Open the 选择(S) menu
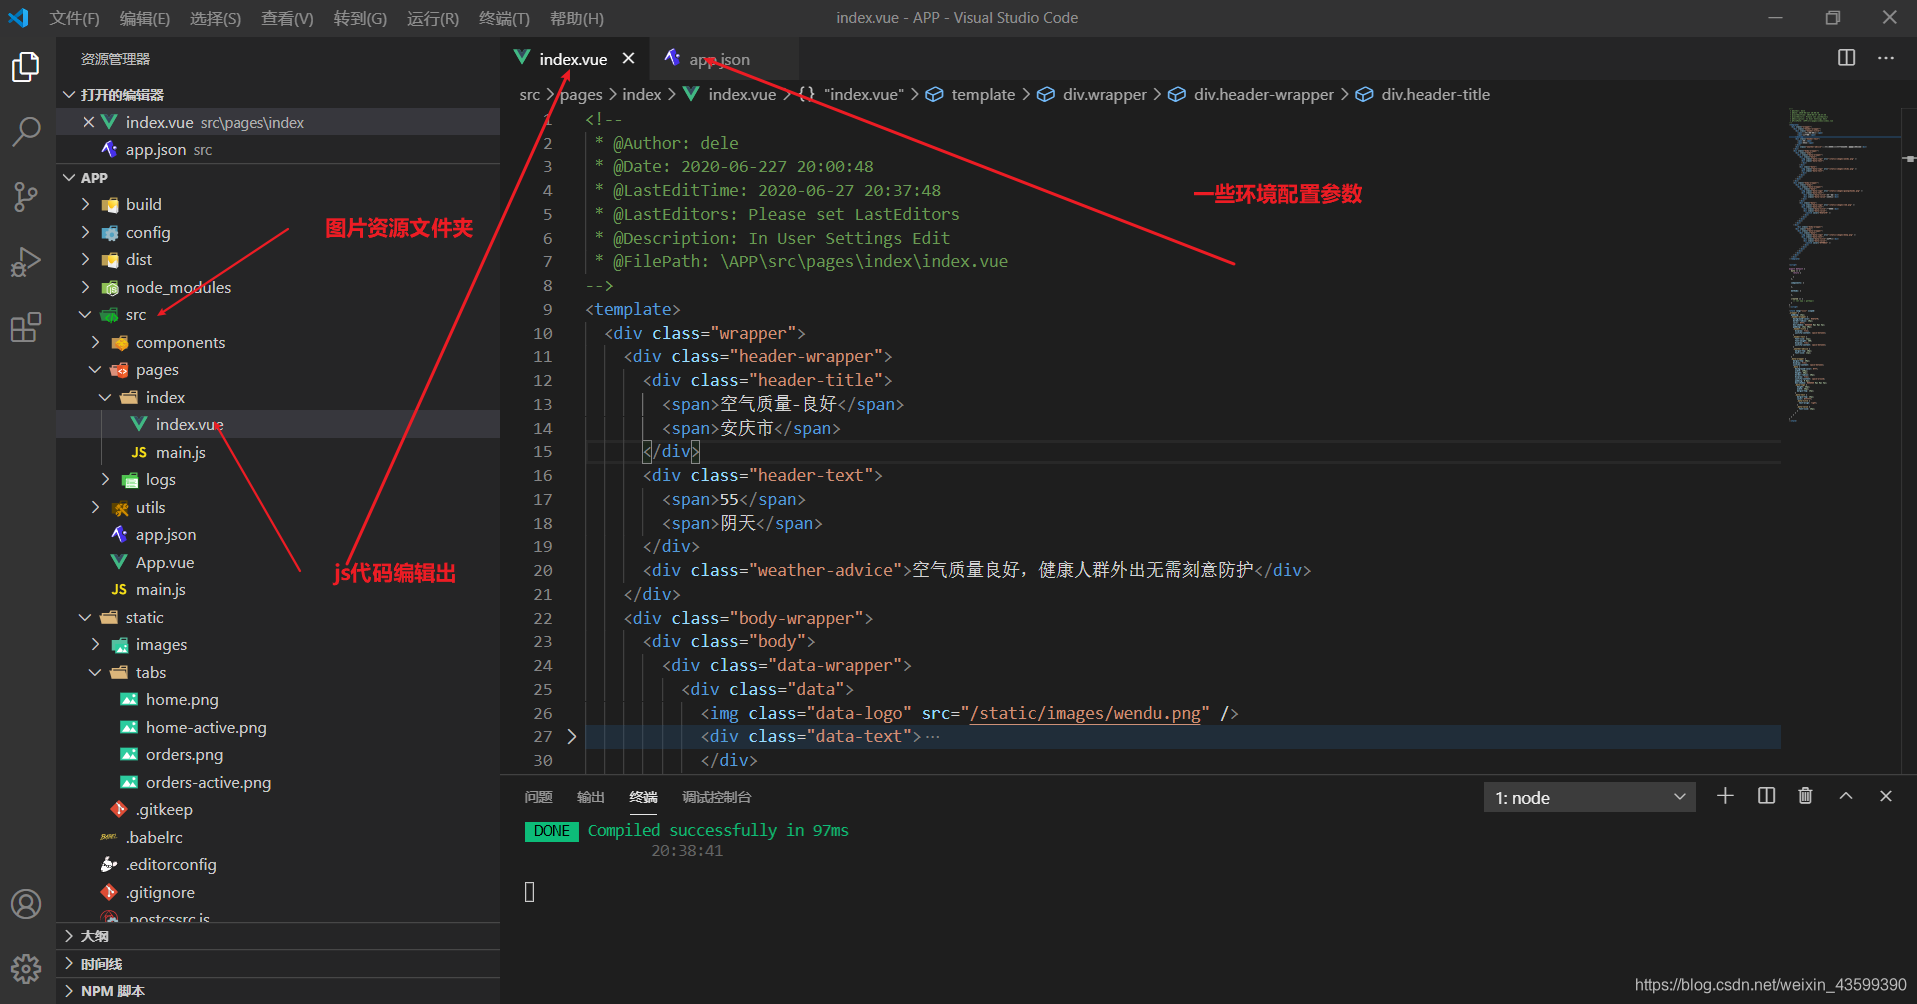The width and height of the screenshot is (1917, 1004). [215, 18]
